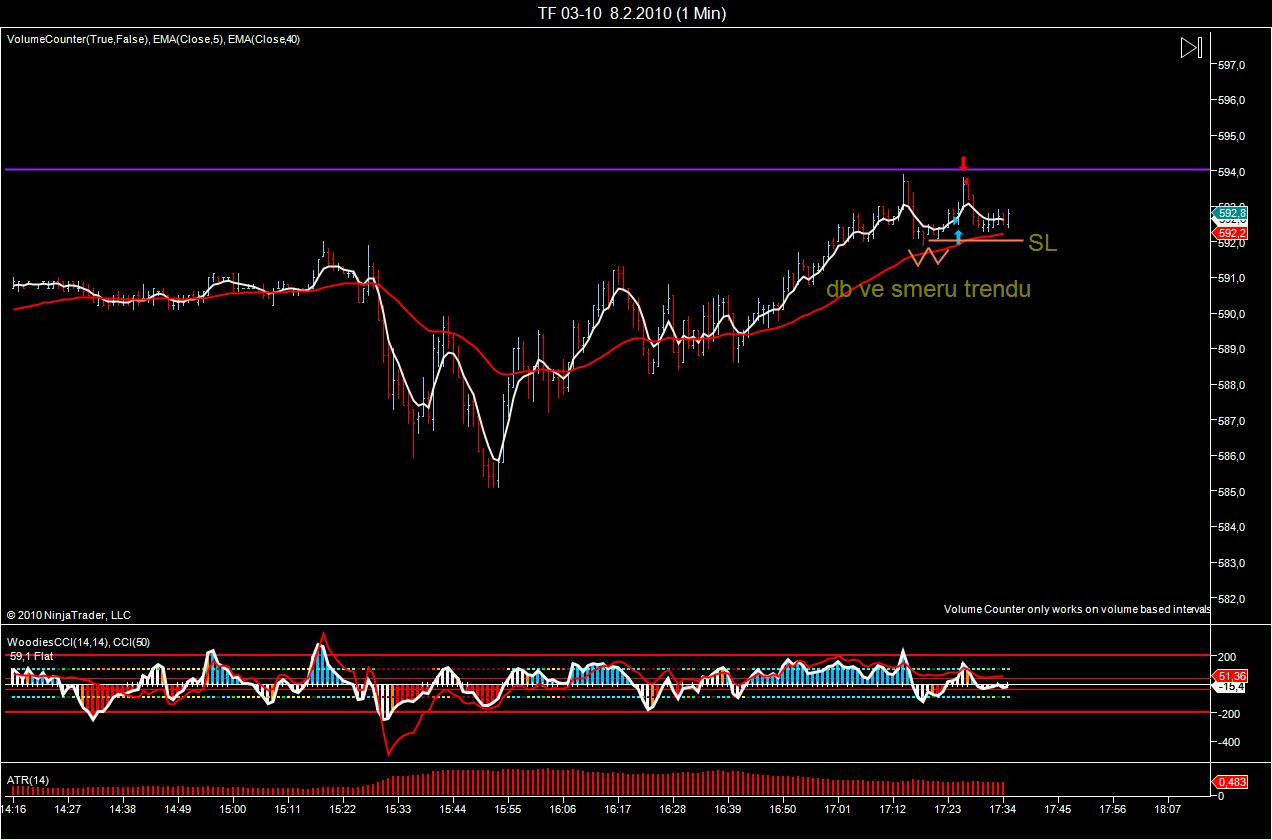Click the teal 592,8 price marker

[x=1229, y=213]
